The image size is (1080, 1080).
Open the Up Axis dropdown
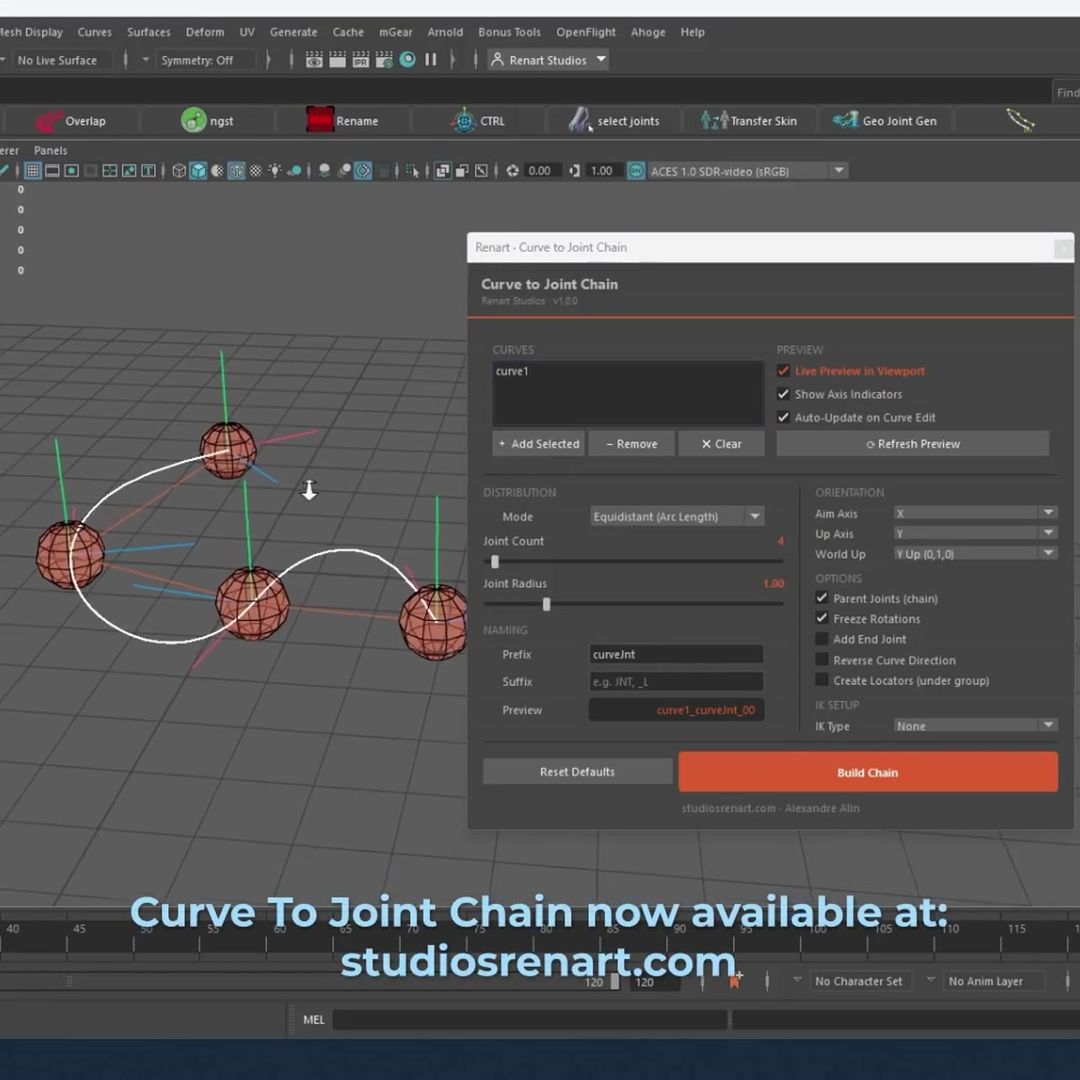975,533
